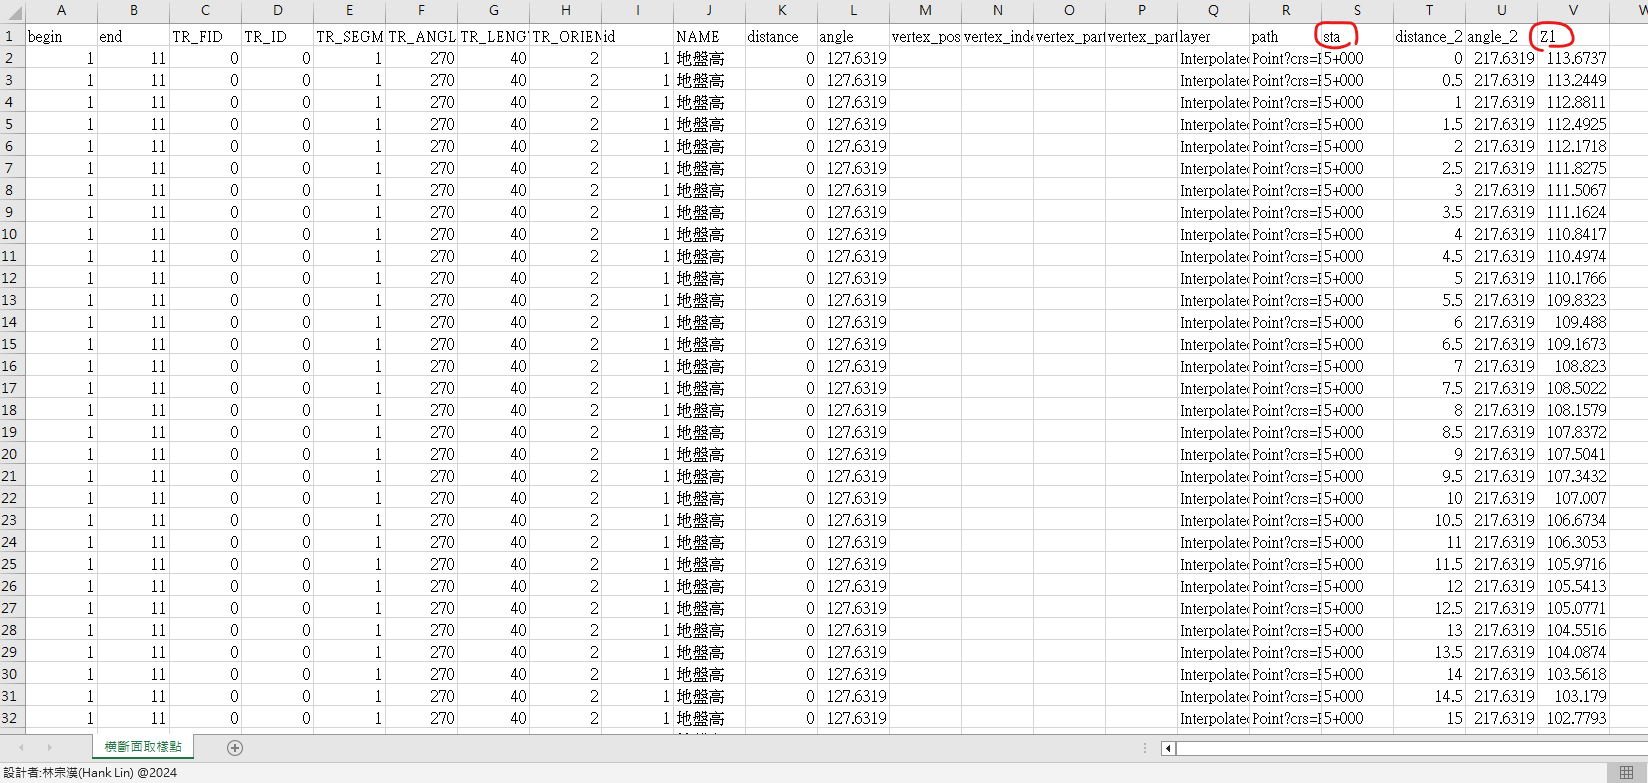
Task: Click the distance_2 cell showing 10.5
Action: pyautogui.click(x=1429, y=520)
